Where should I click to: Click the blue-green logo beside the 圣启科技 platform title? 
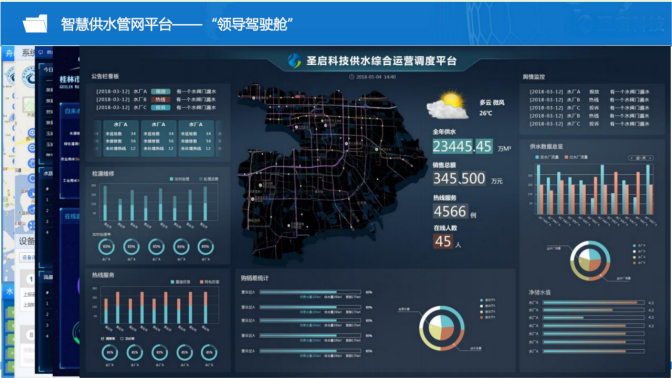[x=294, y=60]
